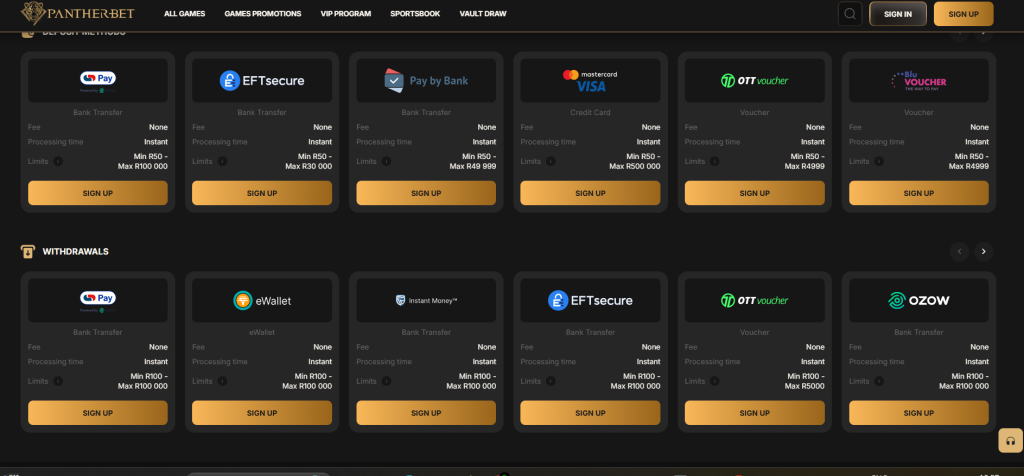This screenshot has width=1024, height=476.
Task: Click Sign In button
Action: (898, 14)
